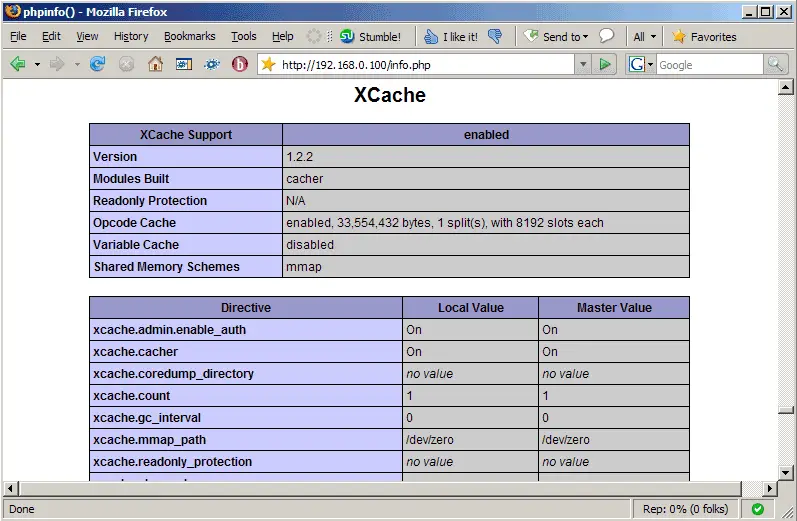The image size is (797, 521).
Task: Click the 'xcache.count' directive
Action: [132, 395]
